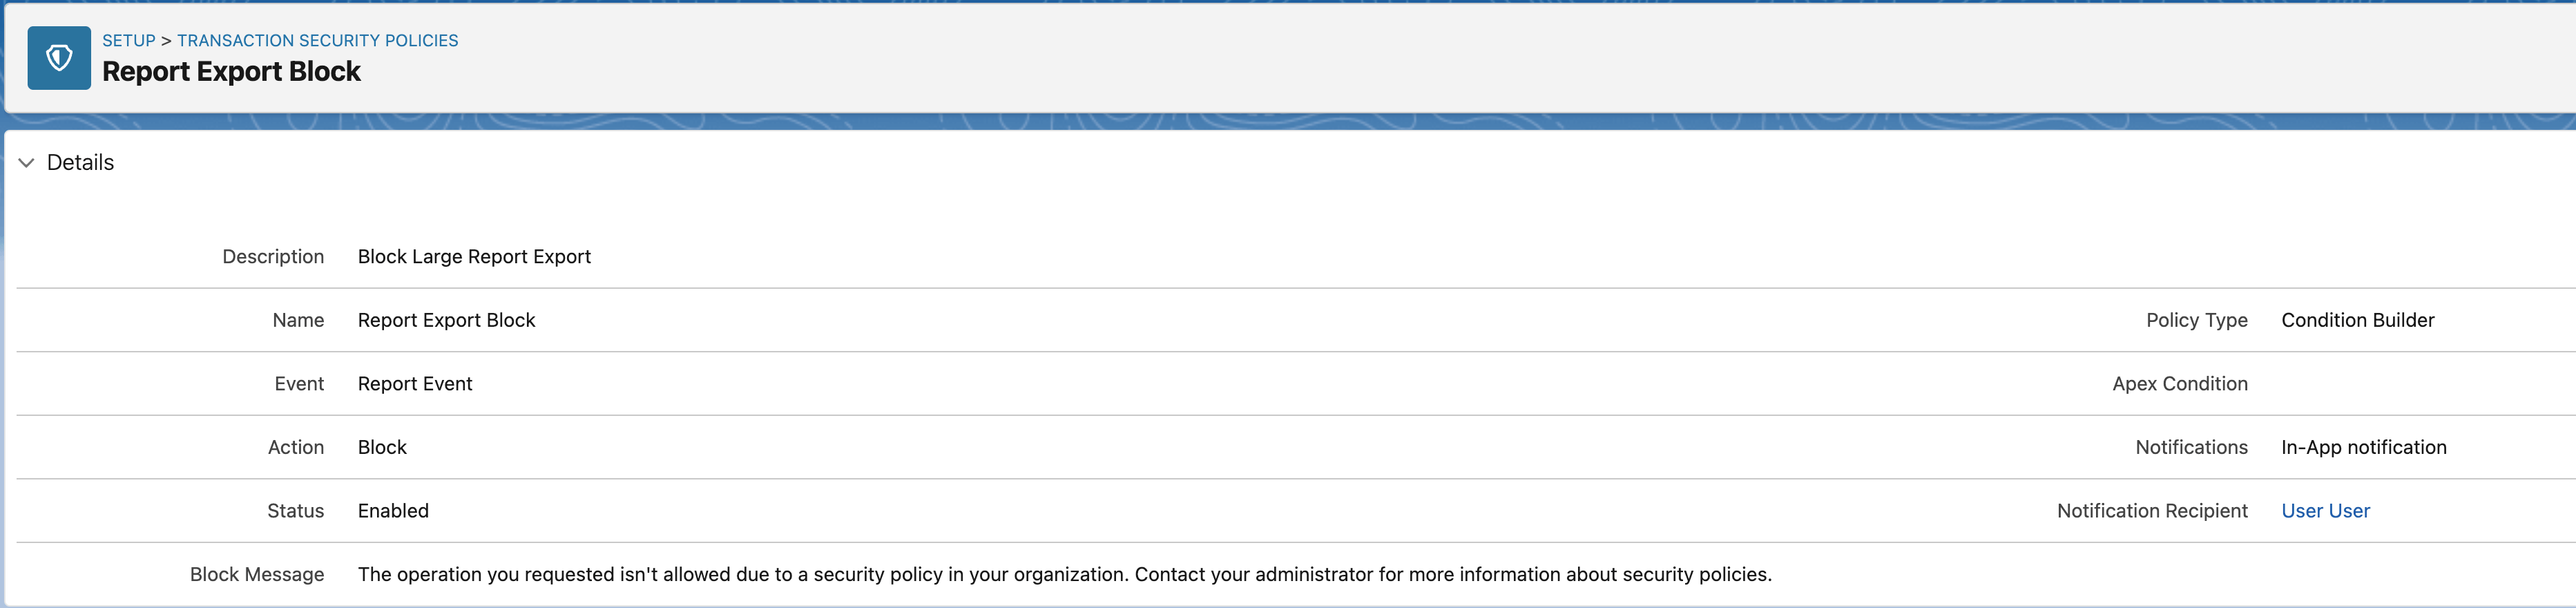Image resolution: width=2576 pixels, height=608 pixels.
Task: Click the 'Condition Builder' policy type value
Action: [x=2357, y=320]
